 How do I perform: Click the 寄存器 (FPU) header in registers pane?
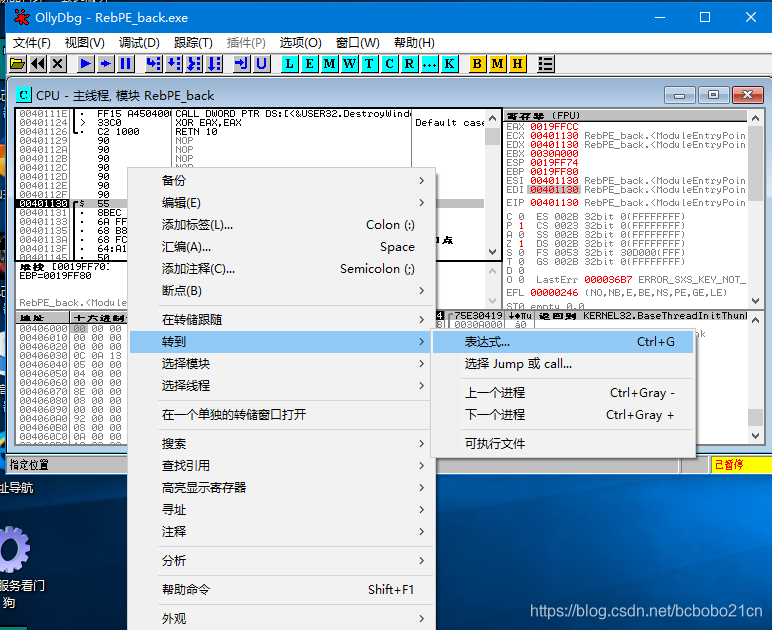coord(625,116)
